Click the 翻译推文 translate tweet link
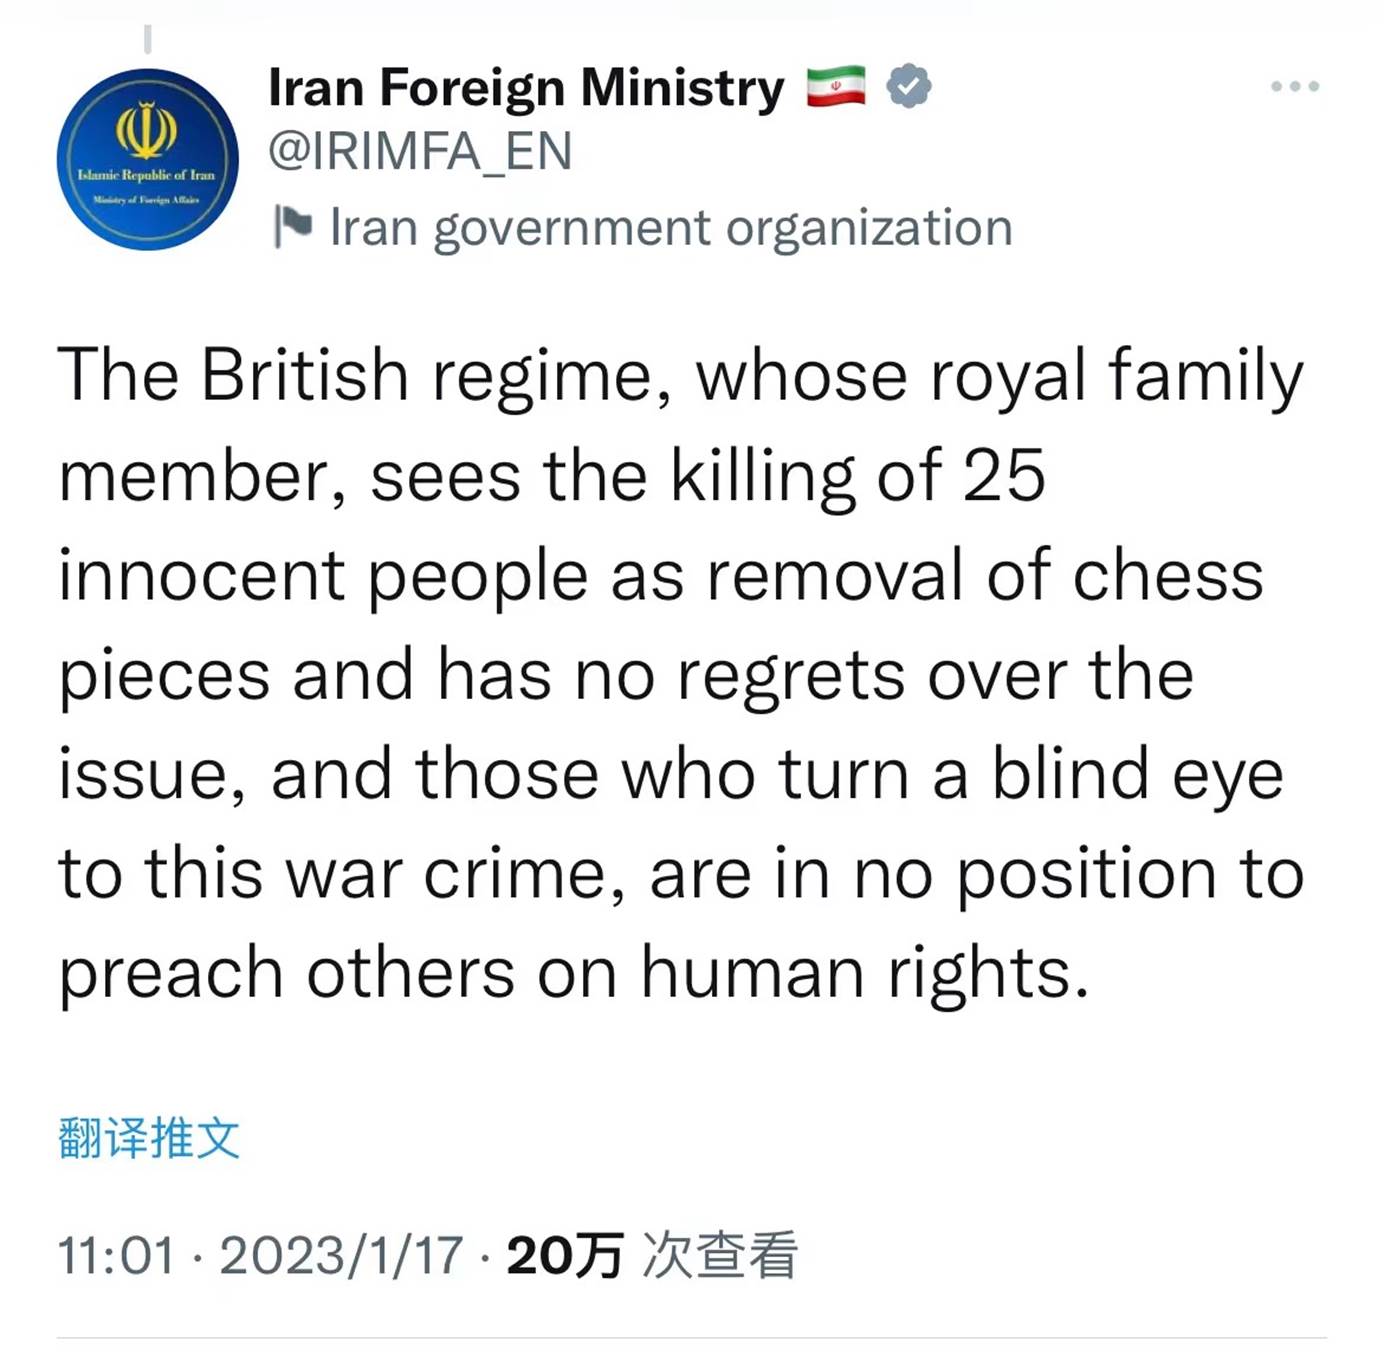This screenshot has height=1355, width=1384. [x=149, y=1138]
